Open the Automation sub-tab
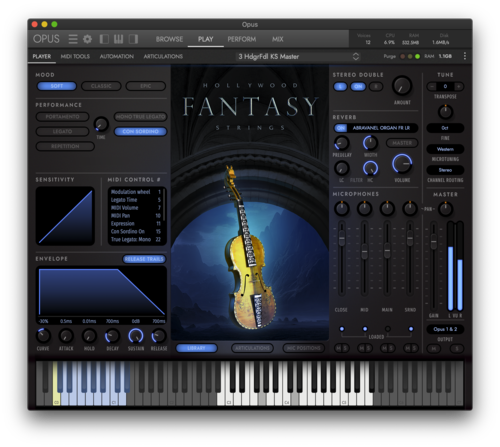Screen dimensions: 500x447 coord(117,56)
